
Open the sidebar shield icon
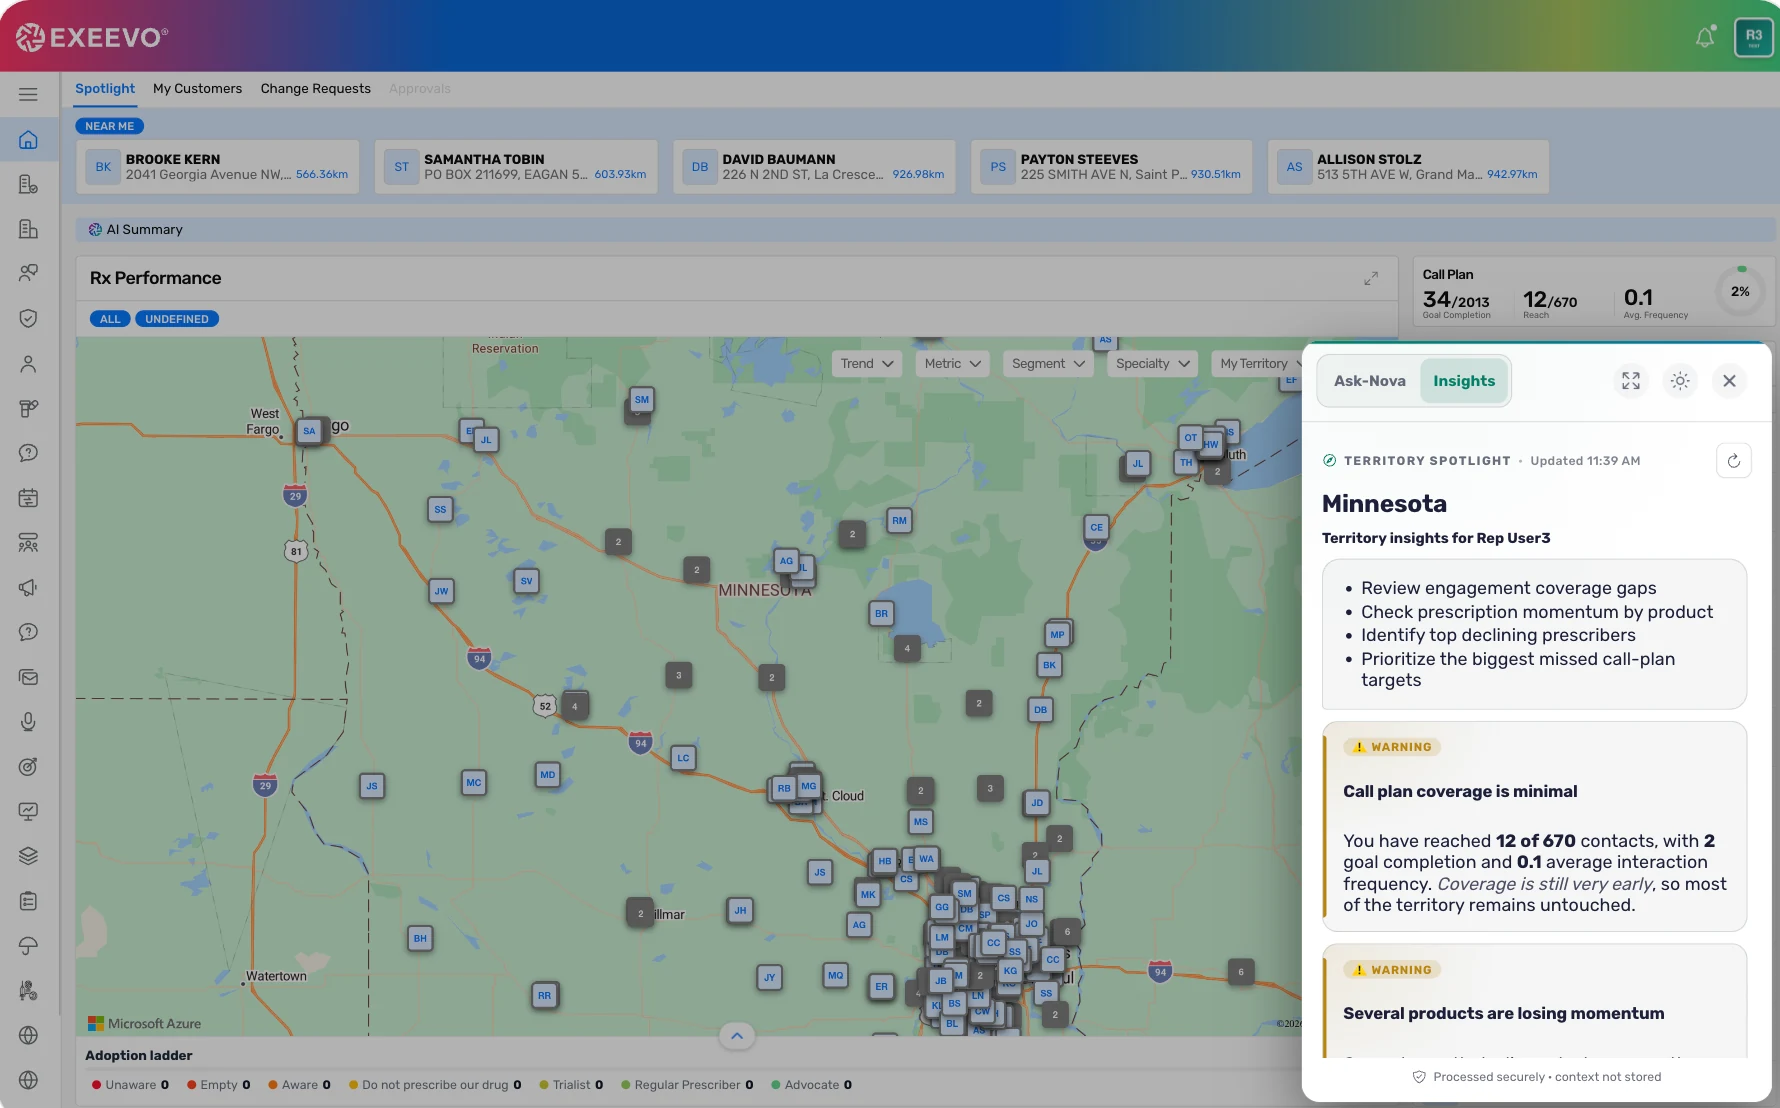[x=28, y=319]
